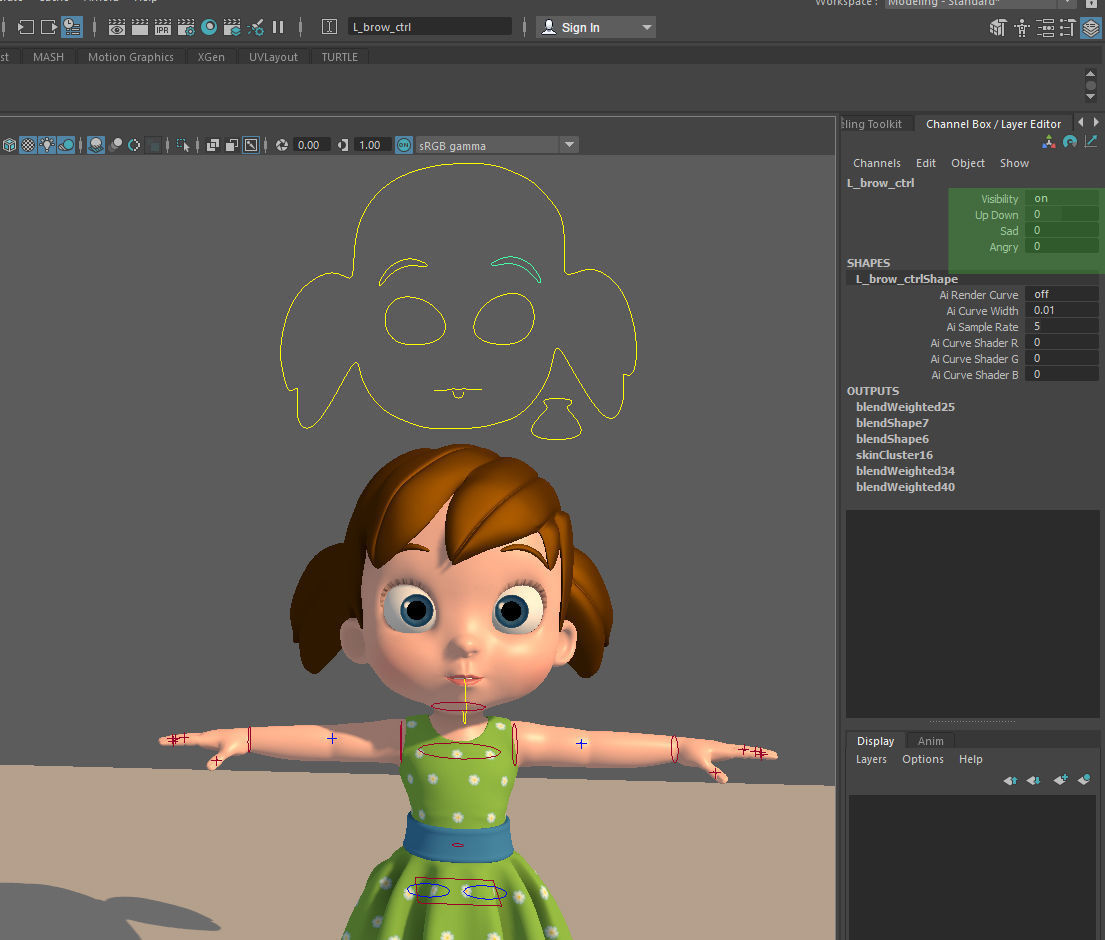Open the Channel Box Edit menu
The image size is (1105, 940).
click(925, 163)
